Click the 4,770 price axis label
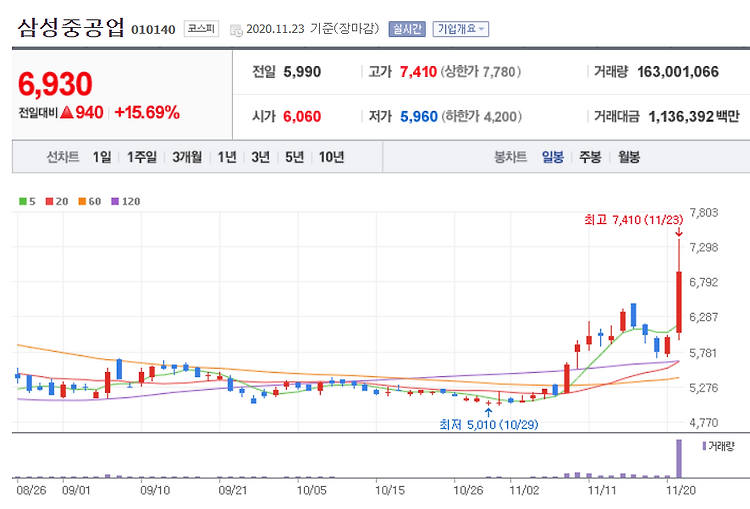The width and height of the screenshot is (750, 509). (x=704, y=423)
